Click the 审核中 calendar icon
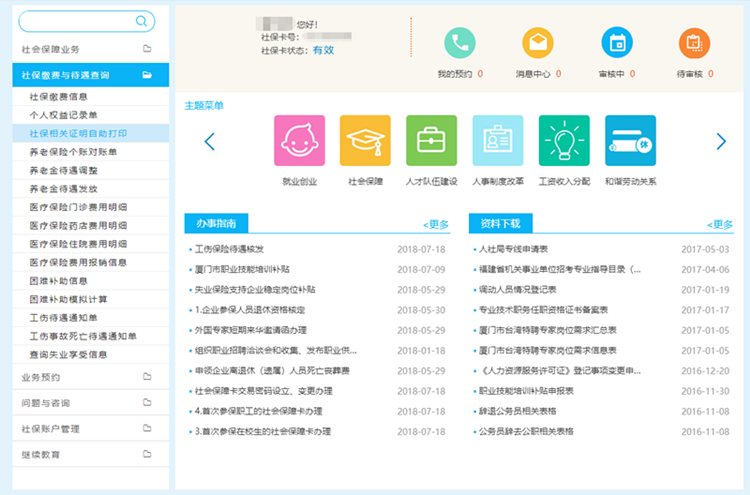The width and height of the screenshot is (750, 495). pos(616,43)
